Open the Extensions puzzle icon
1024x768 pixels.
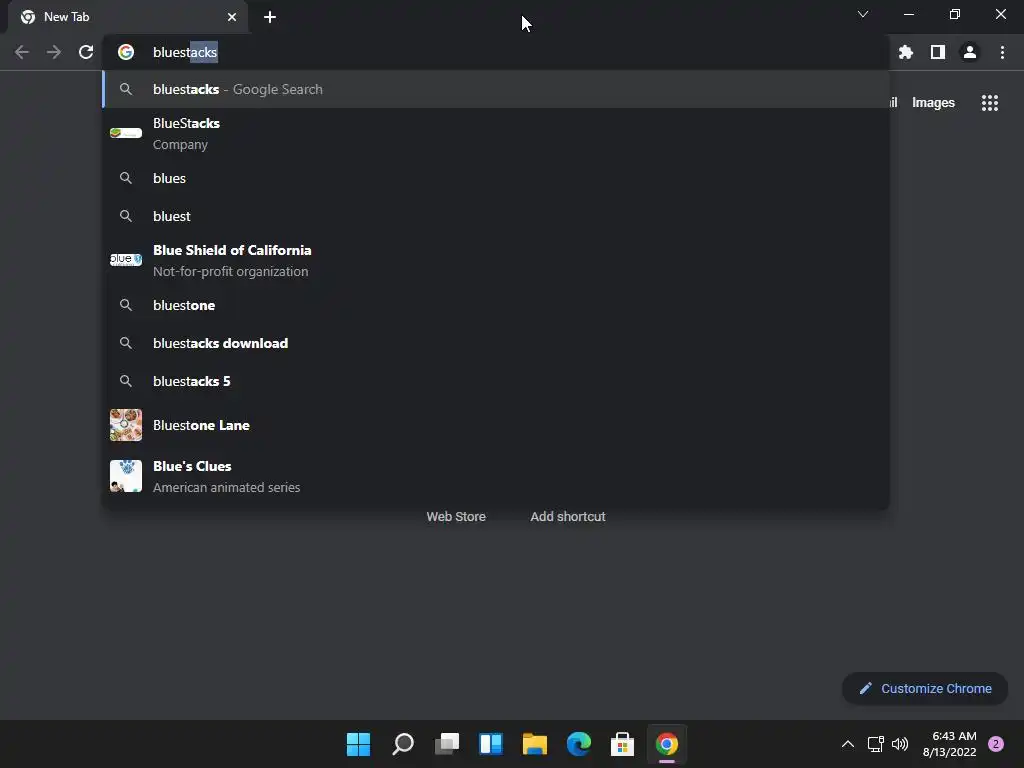906,52
